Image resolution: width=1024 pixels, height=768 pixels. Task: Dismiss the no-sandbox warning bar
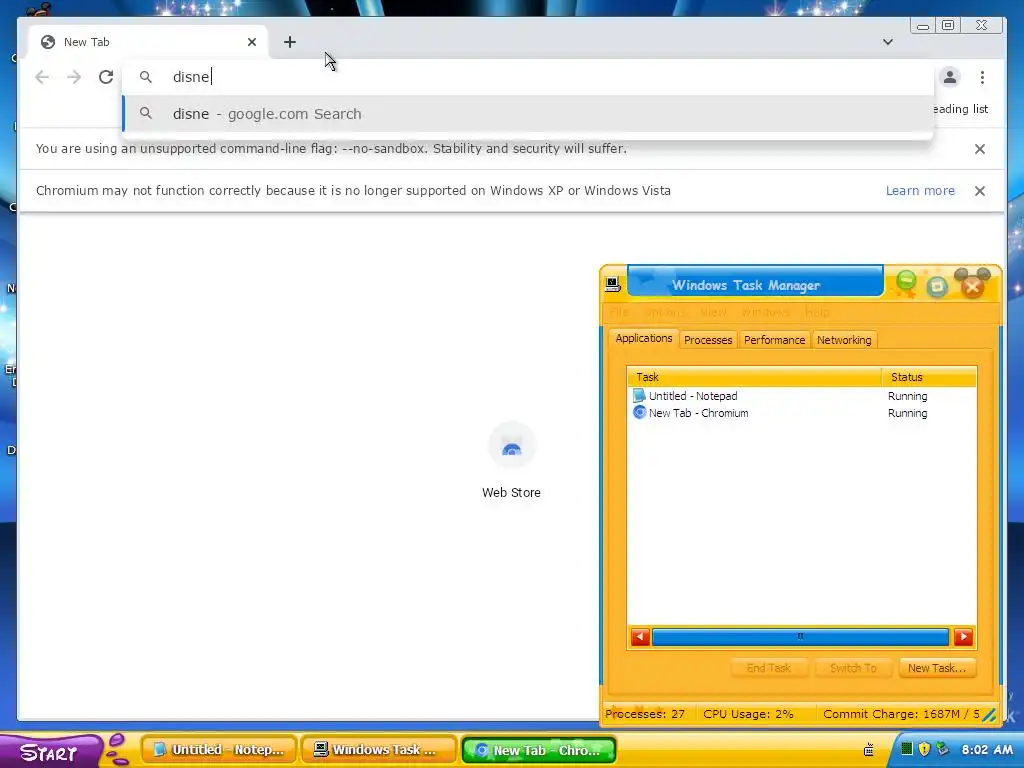(x=980, y=149)
